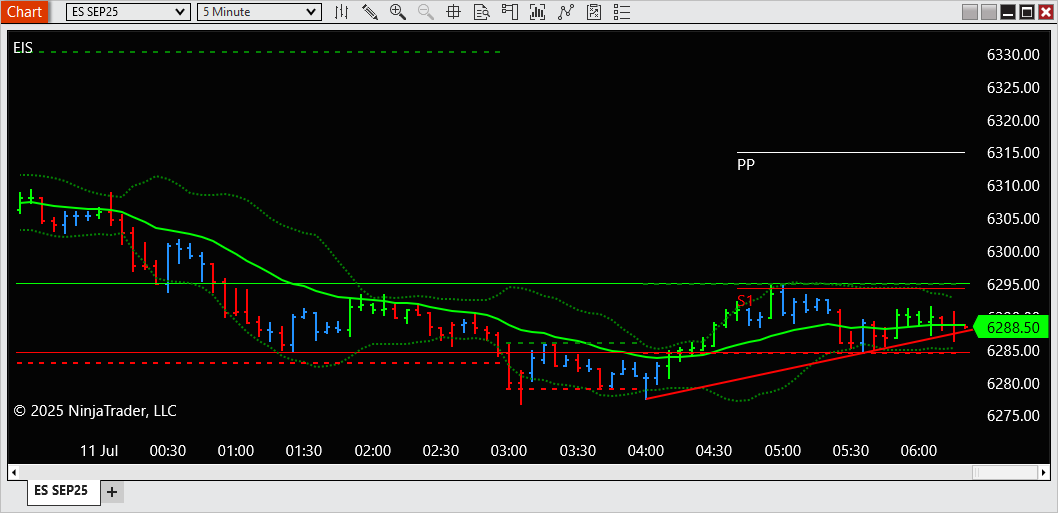This screenshot has width=1058, height=513.
Task: Click the 05:30 time axis label
Action: (x=851, y=450)
